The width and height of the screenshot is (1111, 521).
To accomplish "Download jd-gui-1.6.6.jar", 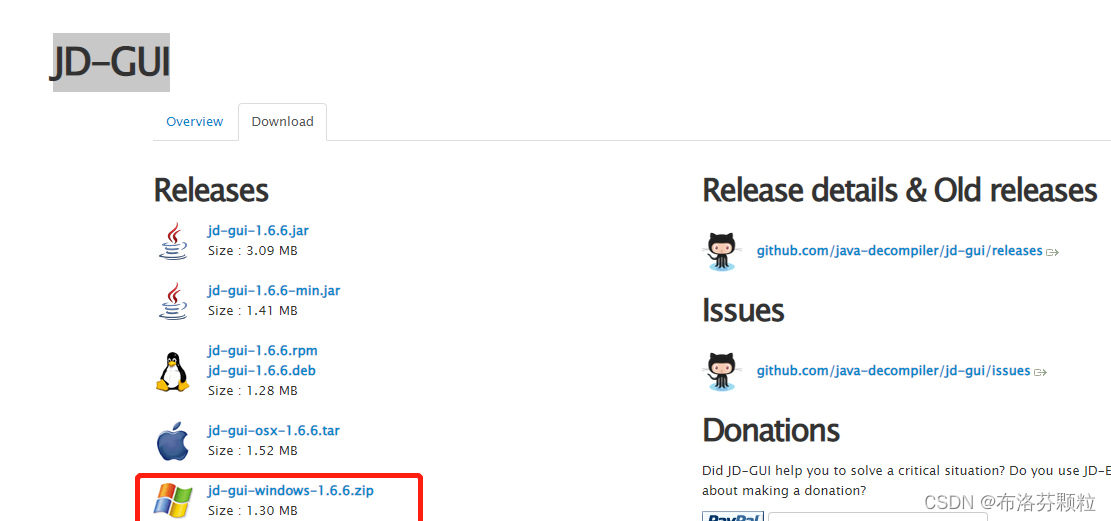I will (258, 230).
